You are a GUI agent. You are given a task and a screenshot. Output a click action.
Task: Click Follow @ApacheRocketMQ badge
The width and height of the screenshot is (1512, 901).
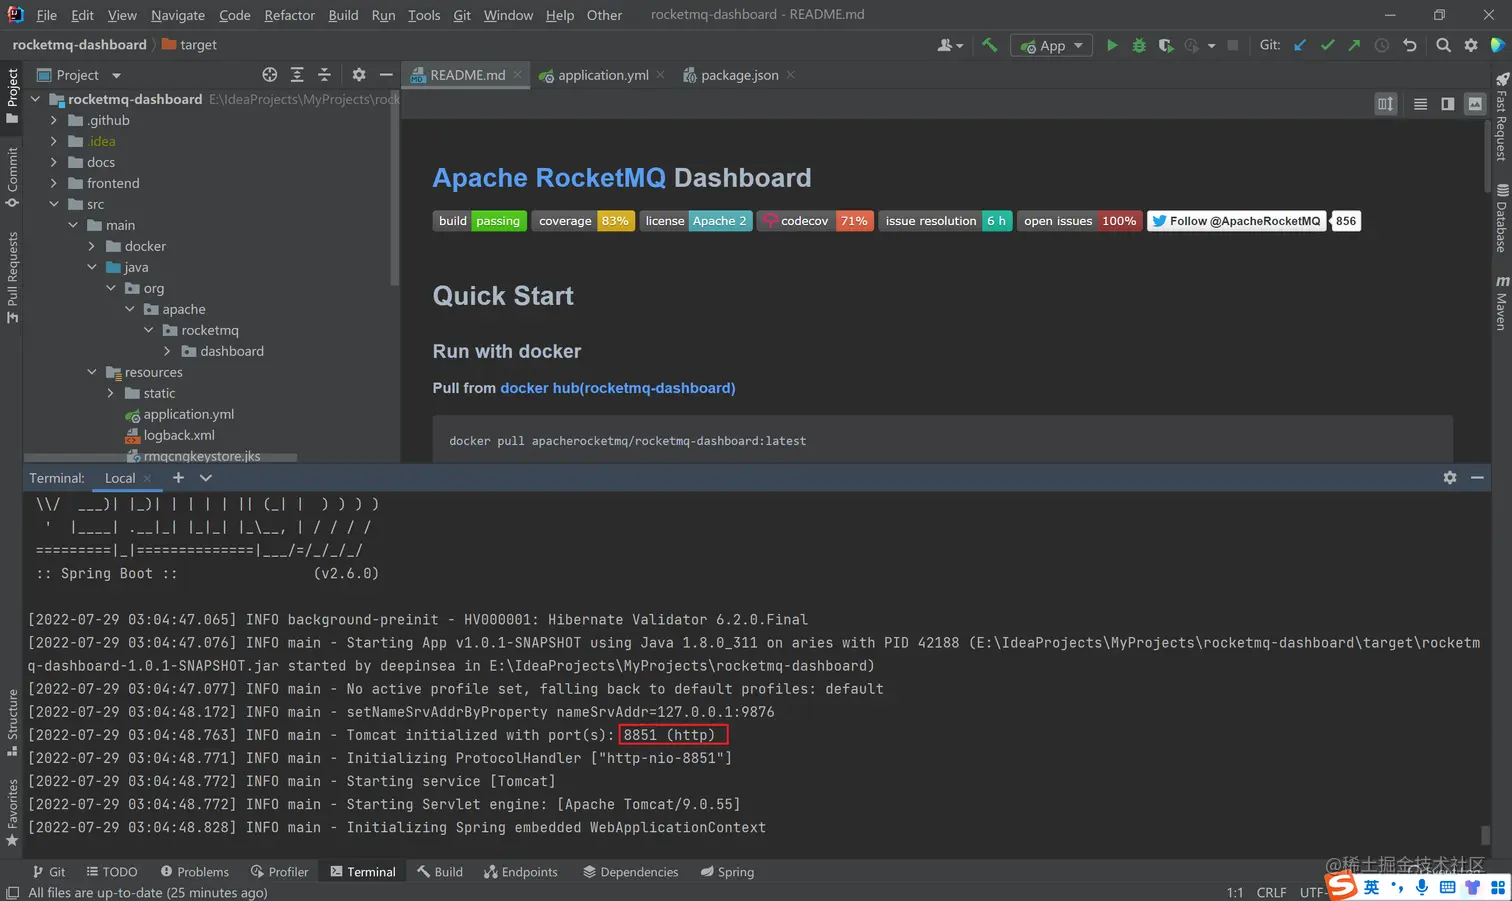[x=1237, y=221]
